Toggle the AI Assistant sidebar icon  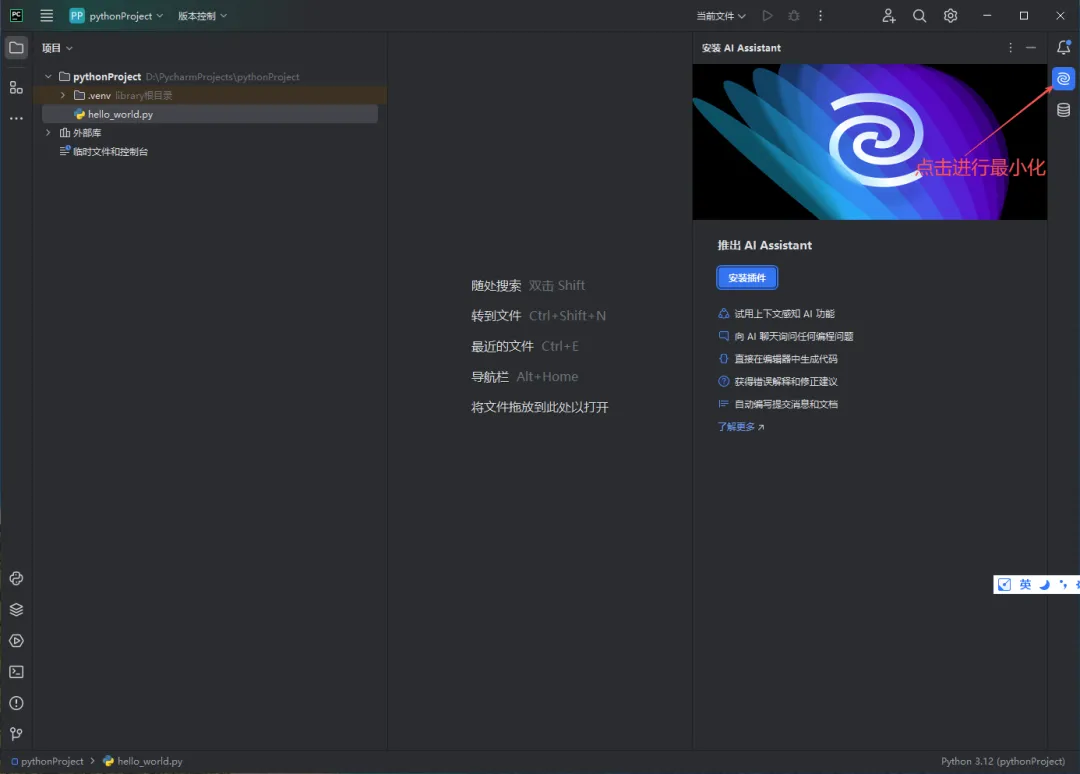1063,79
